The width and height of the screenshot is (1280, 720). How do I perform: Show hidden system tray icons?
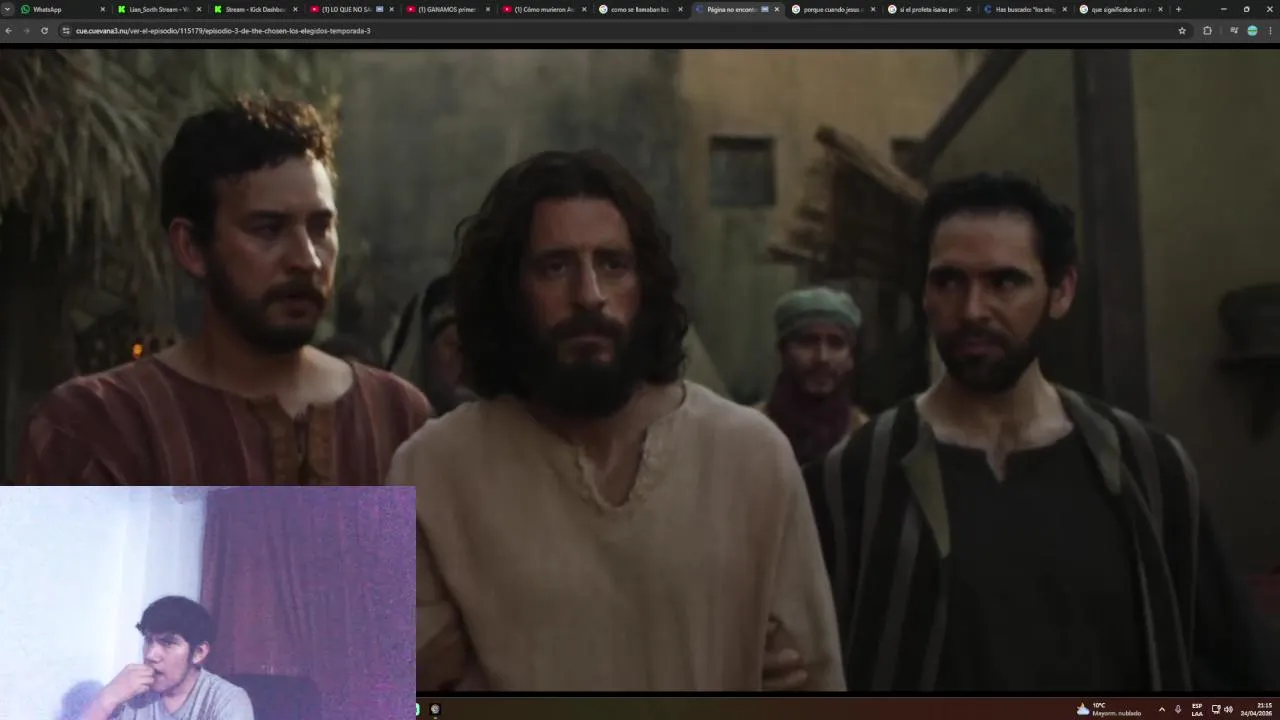point(1161,709)
